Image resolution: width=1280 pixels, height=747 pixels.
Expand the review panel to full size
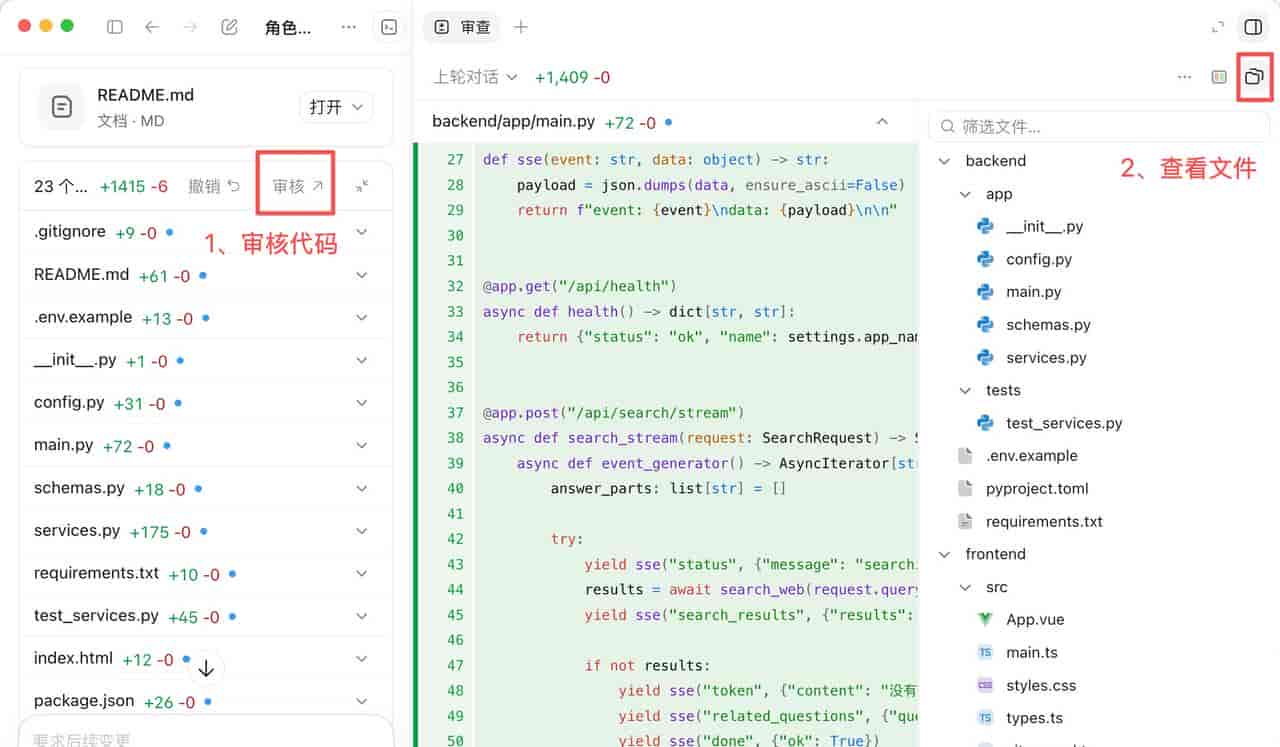tap(1218, 27)
